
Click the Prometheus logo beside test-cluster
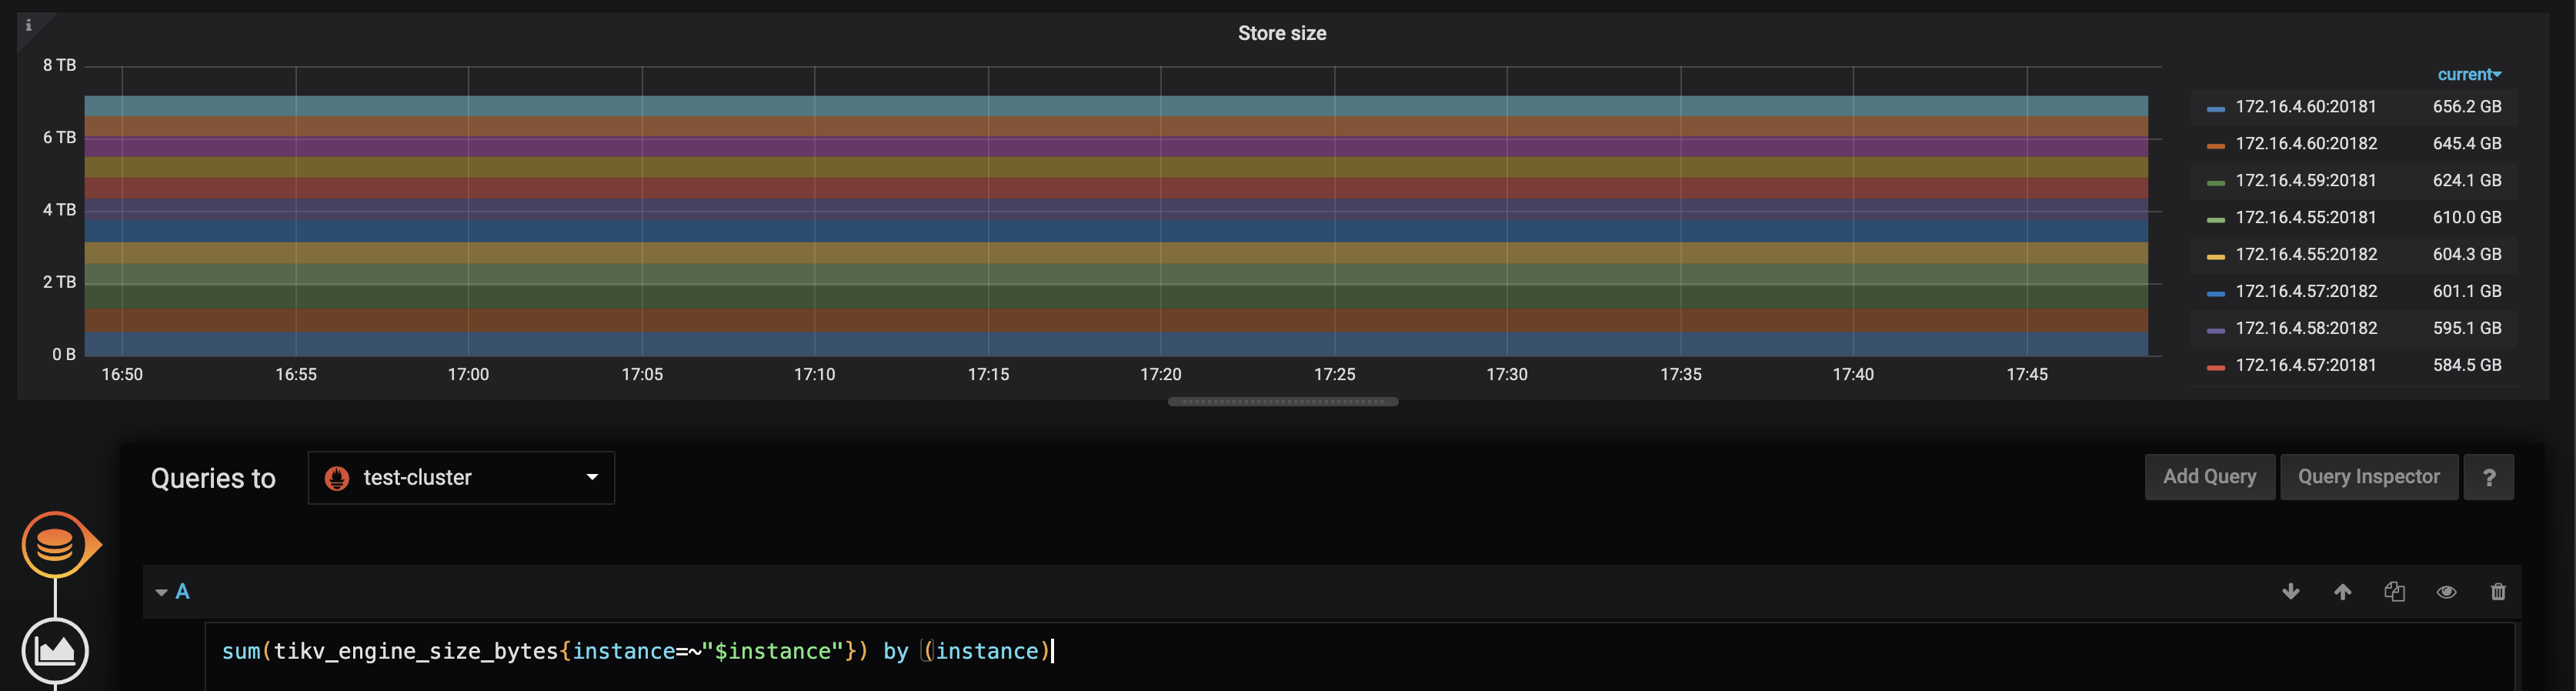337,478
